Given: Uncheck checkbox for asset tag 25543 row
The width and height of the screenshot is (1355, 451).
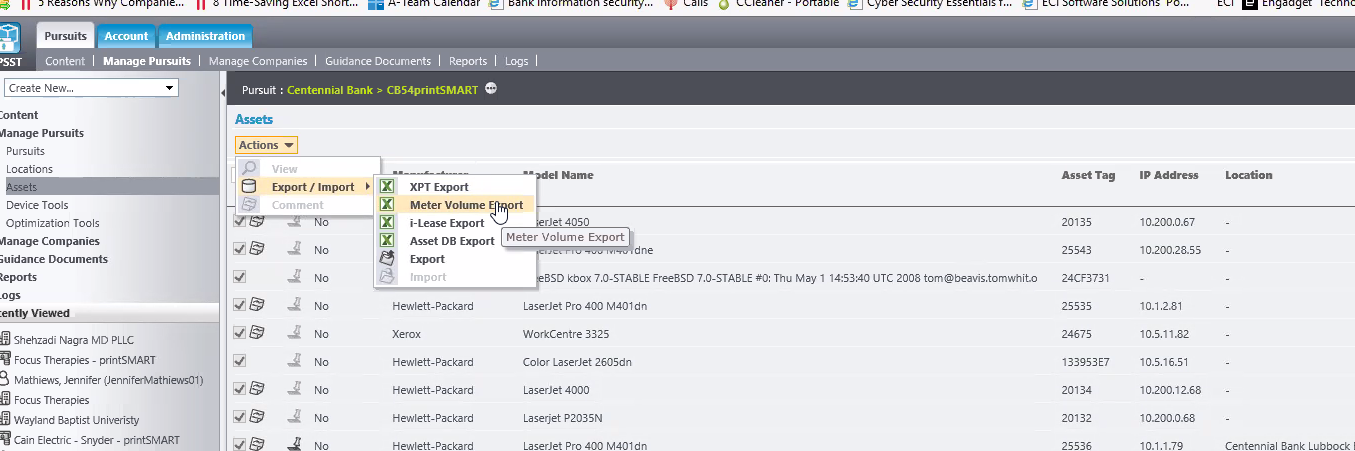Looking at the screenshot, I should point(240,249).
